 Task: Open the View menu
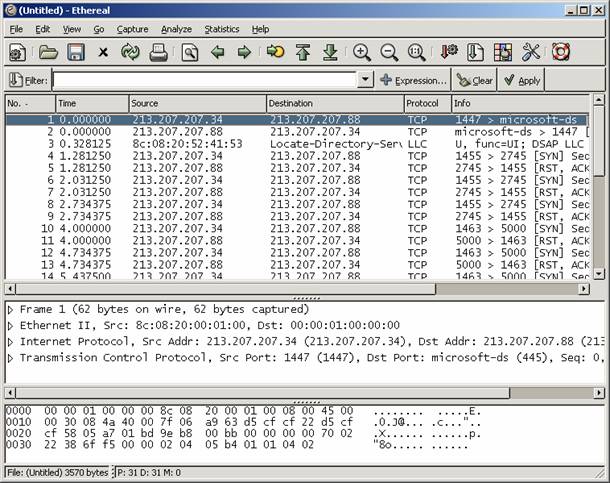[72, 29]
